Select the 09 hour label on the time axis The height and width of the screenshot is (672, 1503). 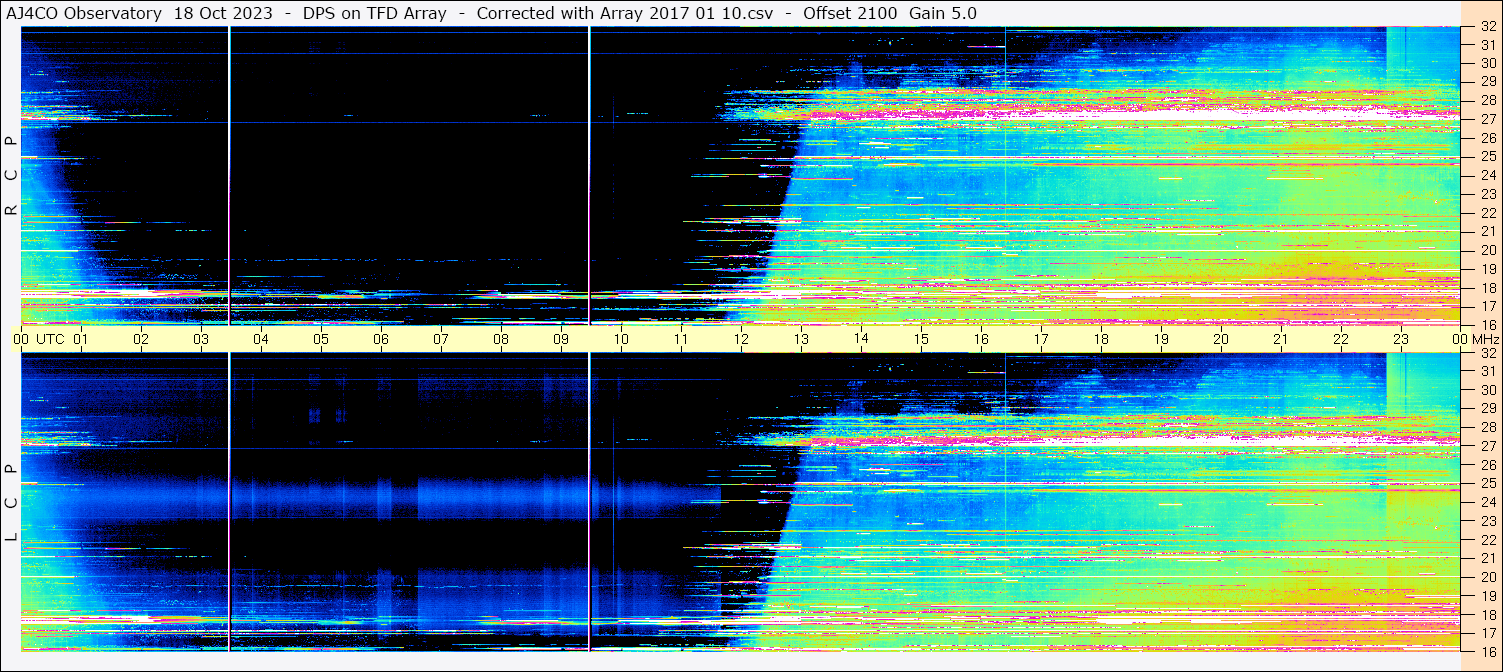pyautogui.click(x=561, y=339)
